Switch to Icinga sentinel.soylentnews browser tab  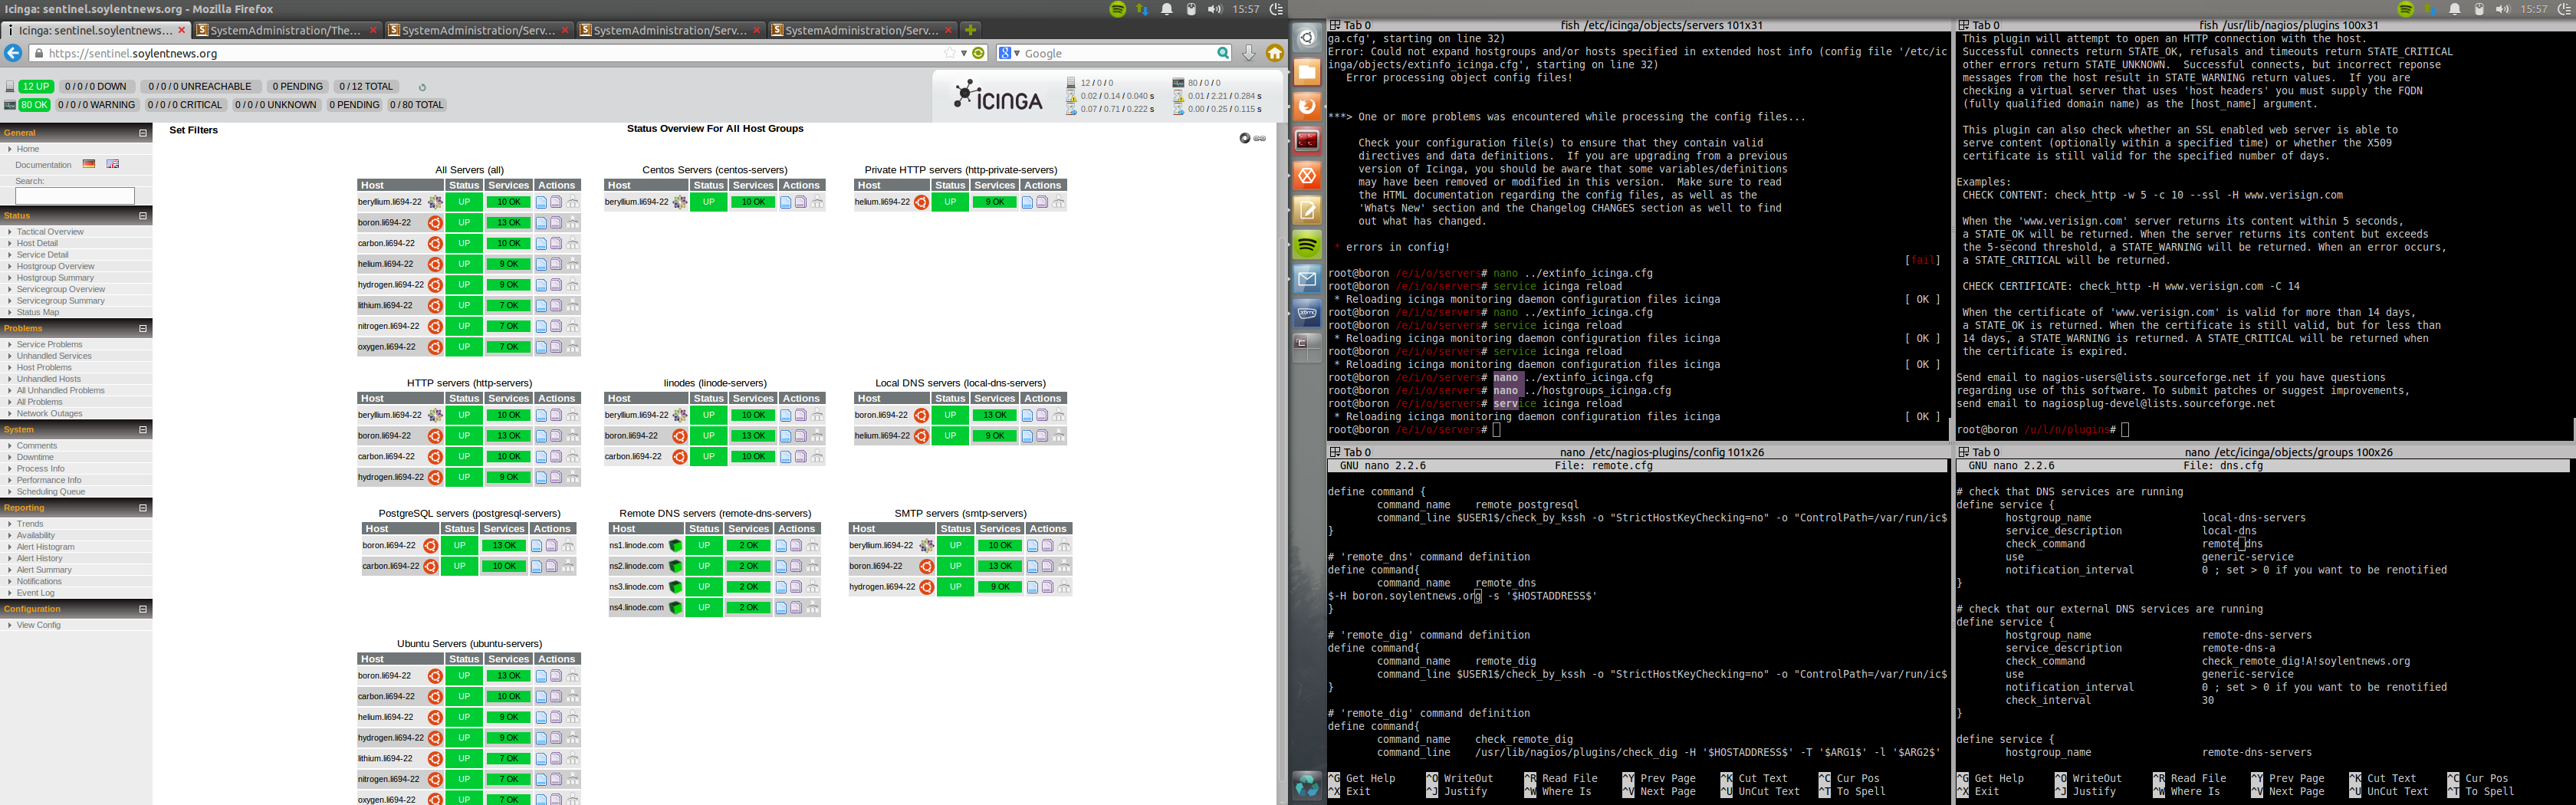[96, 30]
